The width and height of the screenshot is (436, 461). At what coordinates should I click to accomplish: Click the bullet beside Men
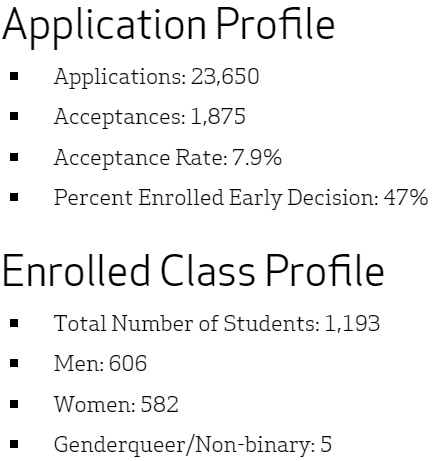(x=14, y=363)
